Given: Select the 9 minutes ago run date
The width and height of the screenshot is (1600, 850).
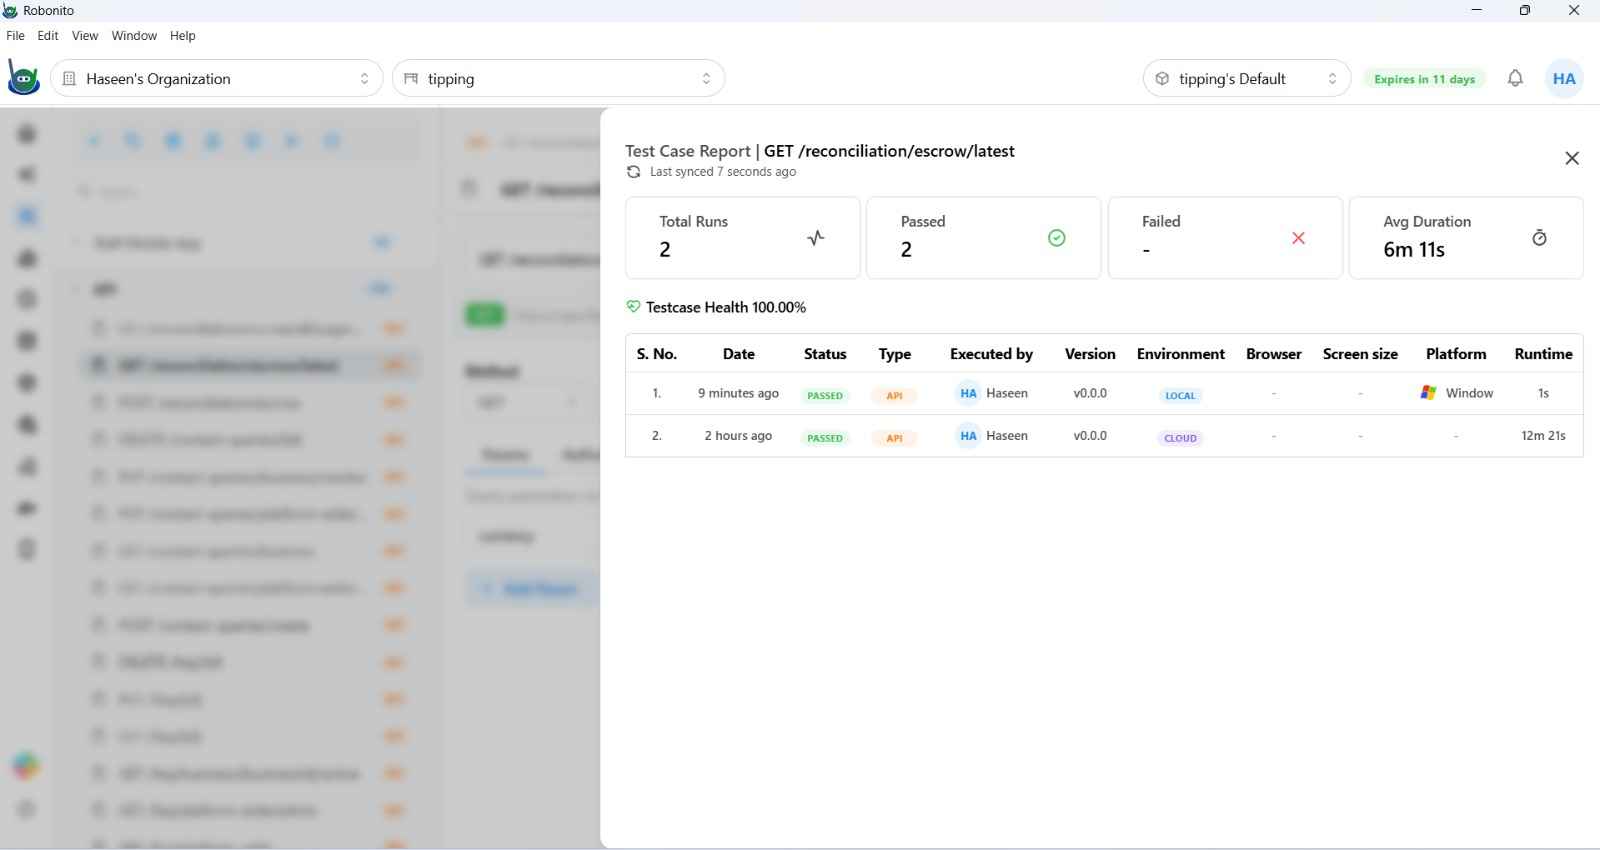Looking at the screenshot, I should [738, 393].
